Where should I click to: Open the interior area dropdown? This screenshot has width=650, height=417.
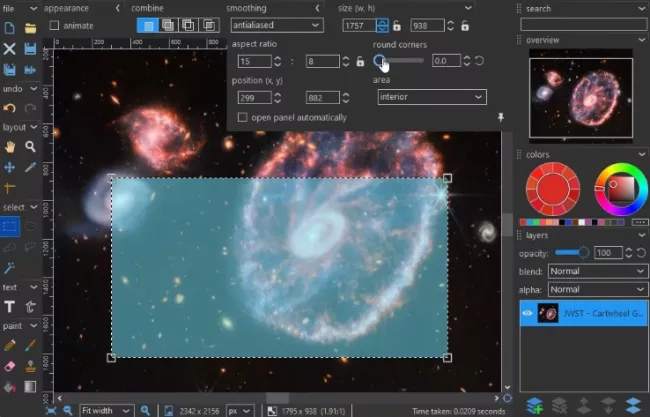[x=431, y=97]
